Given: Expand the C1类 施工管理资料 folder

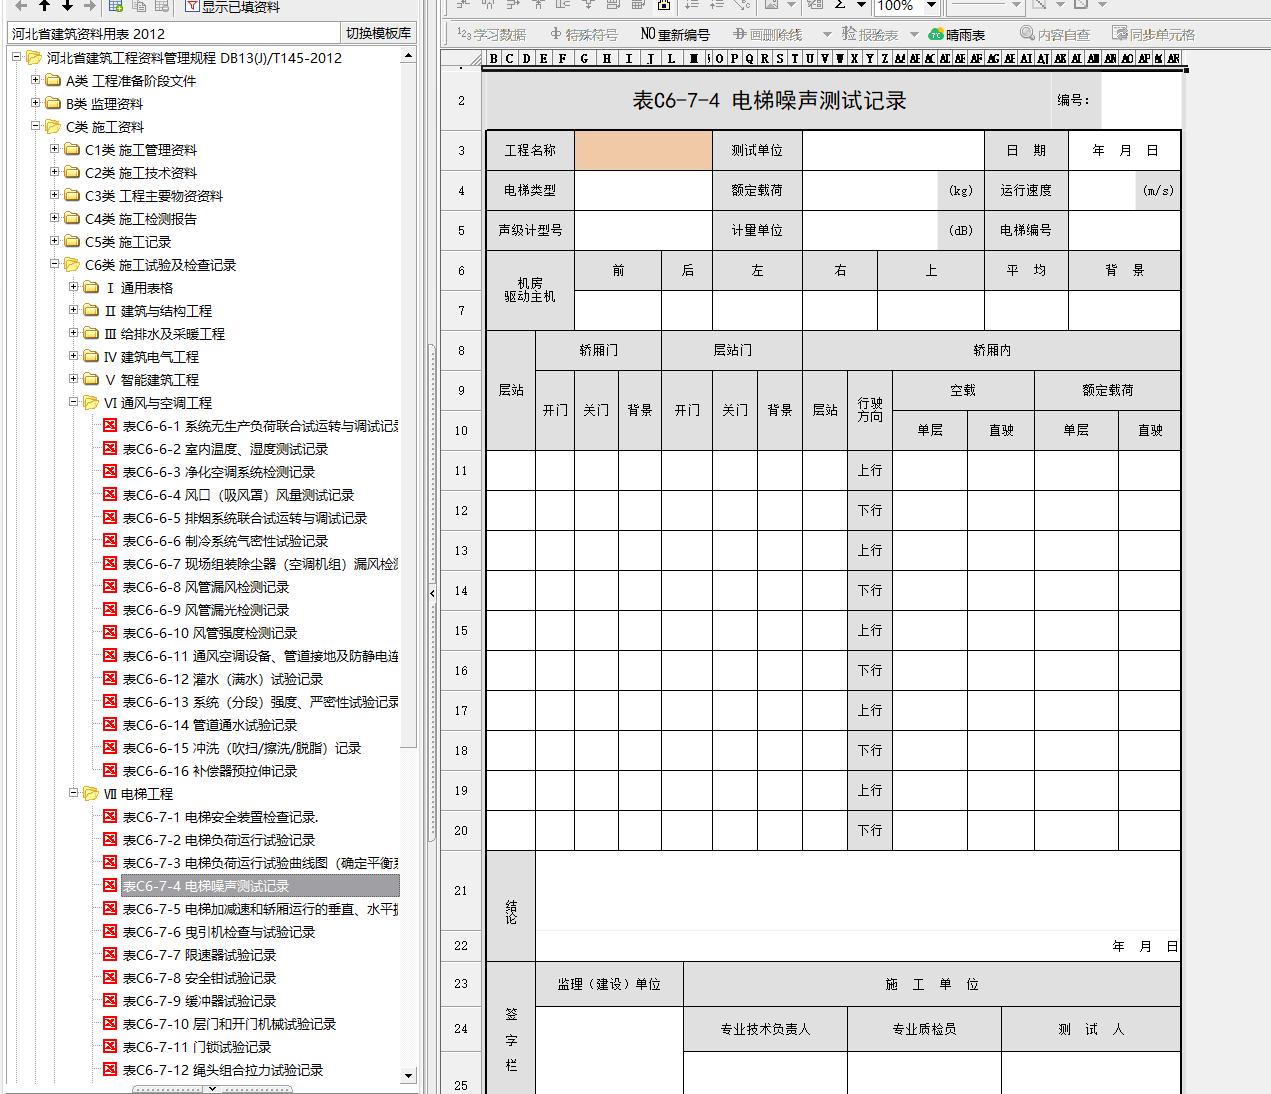Looking at the screenshot, I should tap(55, 149).
